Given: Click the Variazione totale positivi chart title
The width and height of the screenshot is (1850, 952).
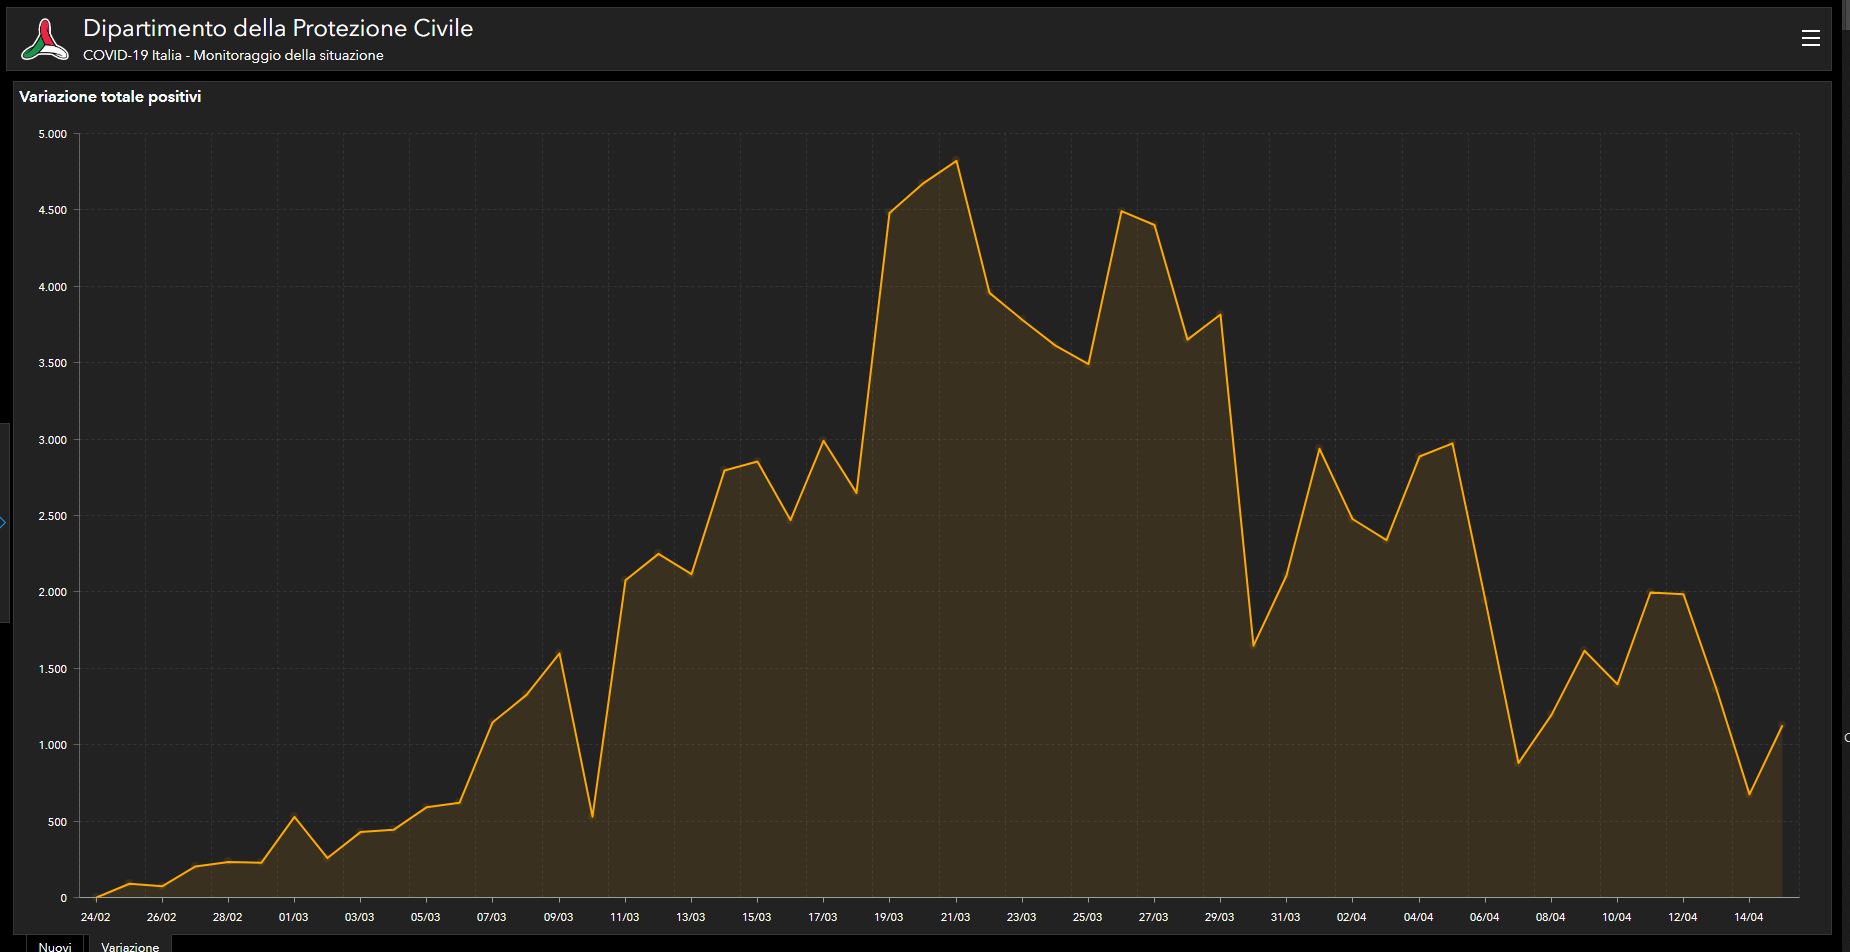Looking at the screenshot, I should [110, 97].
